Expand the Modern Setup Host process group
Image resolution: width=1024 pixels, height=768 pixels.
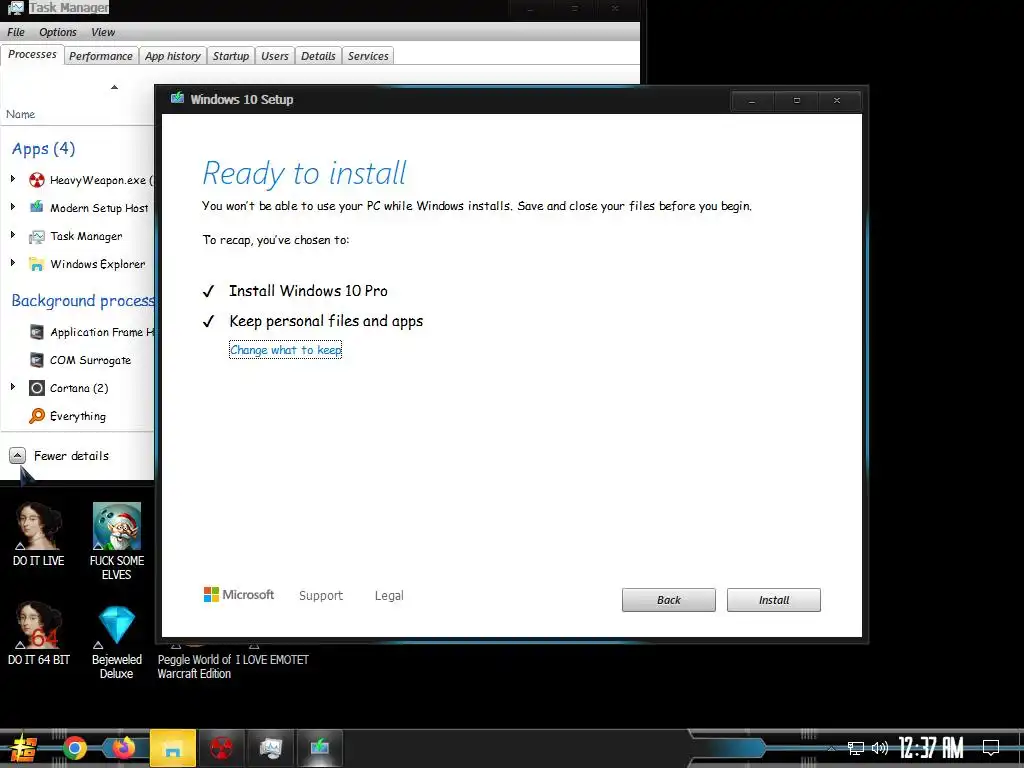coord(12,207)
